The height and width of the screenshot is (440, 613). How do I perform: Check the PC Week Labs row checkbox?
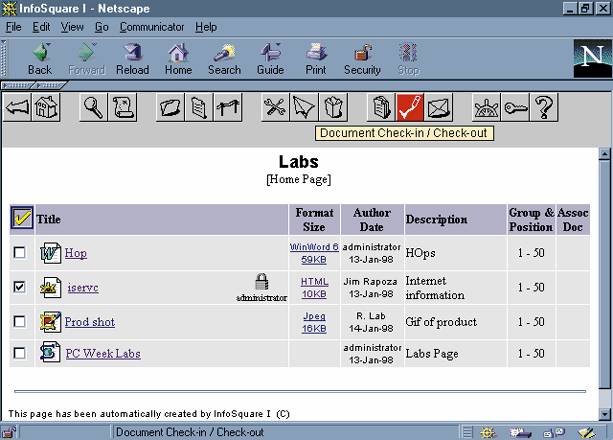pos(20,353)
